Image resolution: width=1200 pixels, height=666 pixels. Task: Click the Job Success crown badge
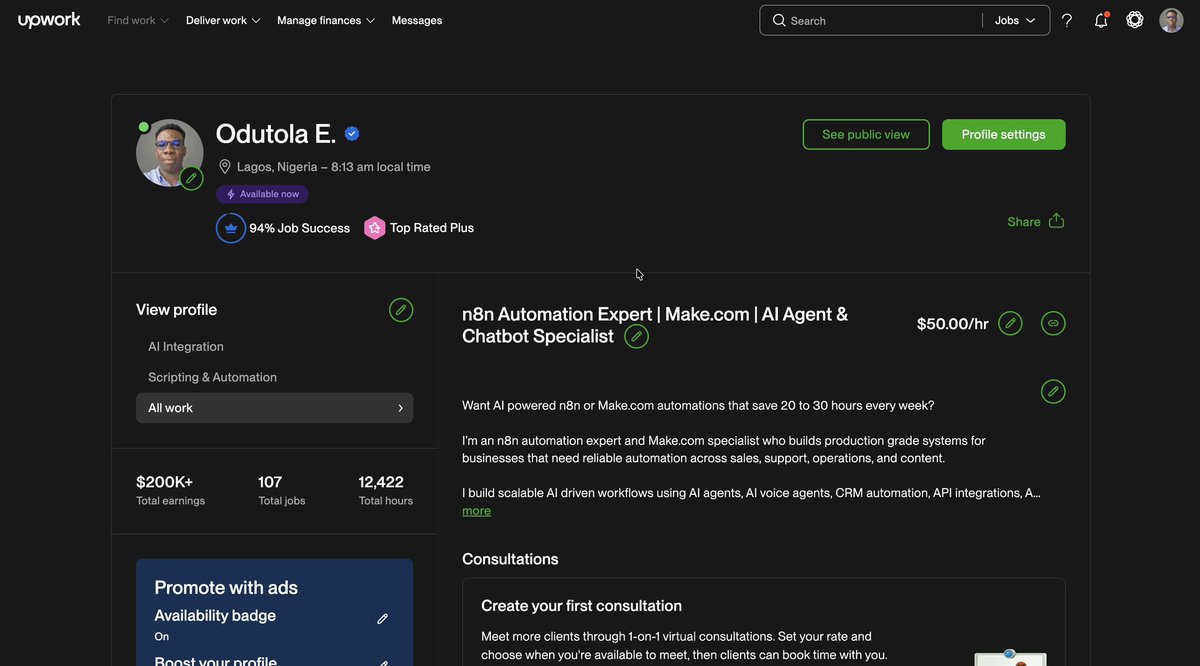[231, 228]
